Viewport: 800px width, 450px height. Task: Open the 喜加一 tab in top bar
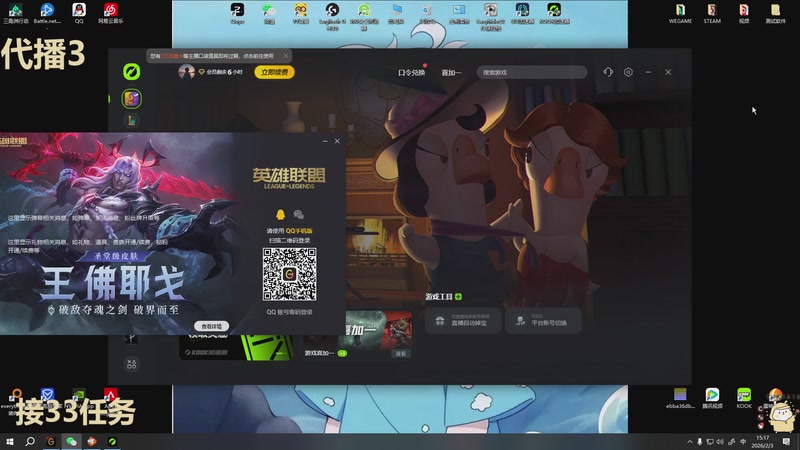pyautogui.click(x=451, y=72)
